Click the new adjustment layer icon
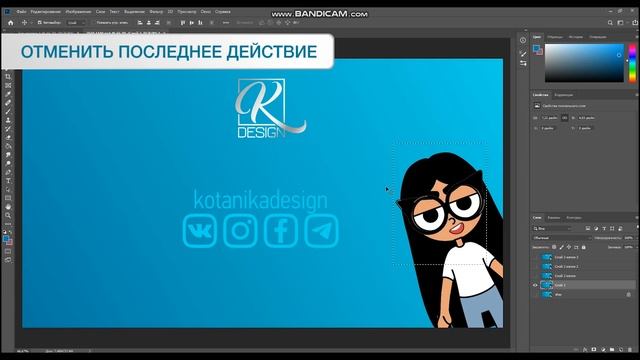 tap(603, 350)
